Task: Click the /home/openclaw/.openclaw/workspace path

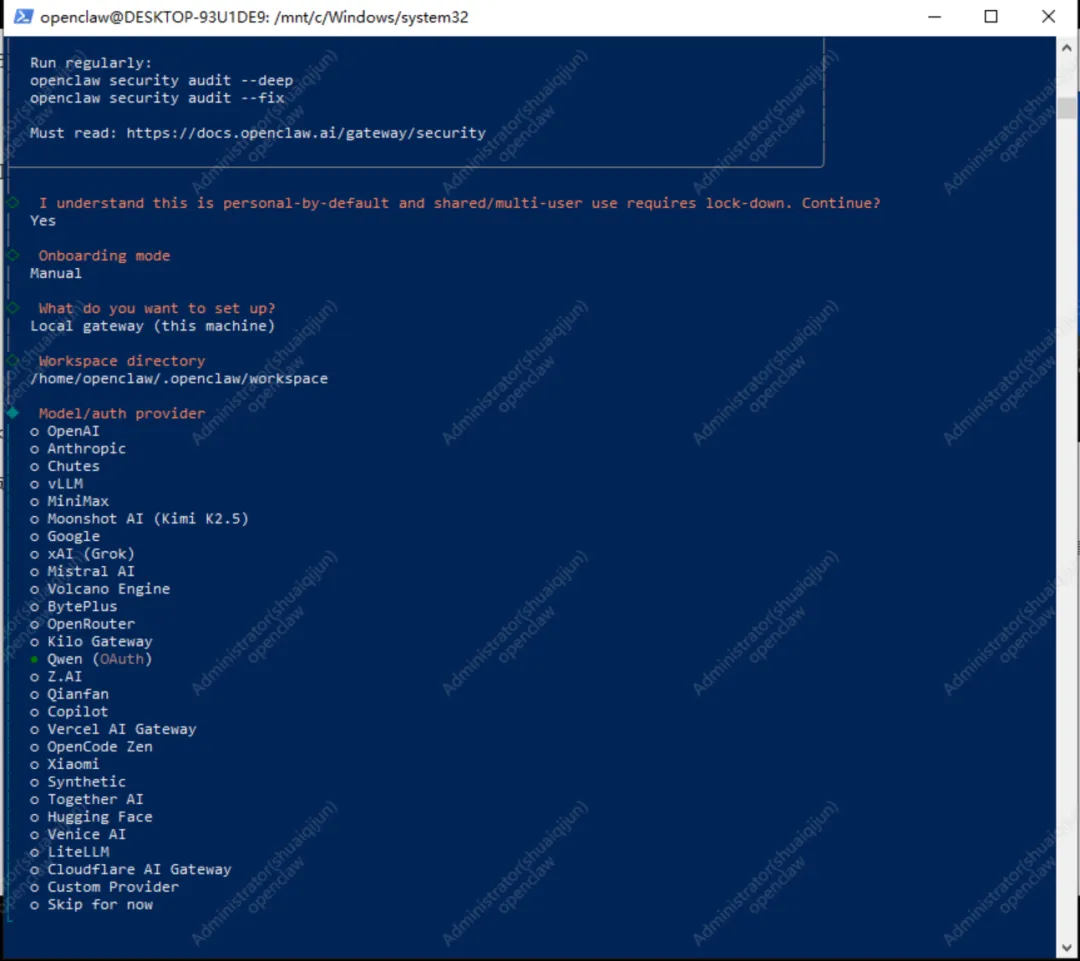Action: tap(179, 379)
